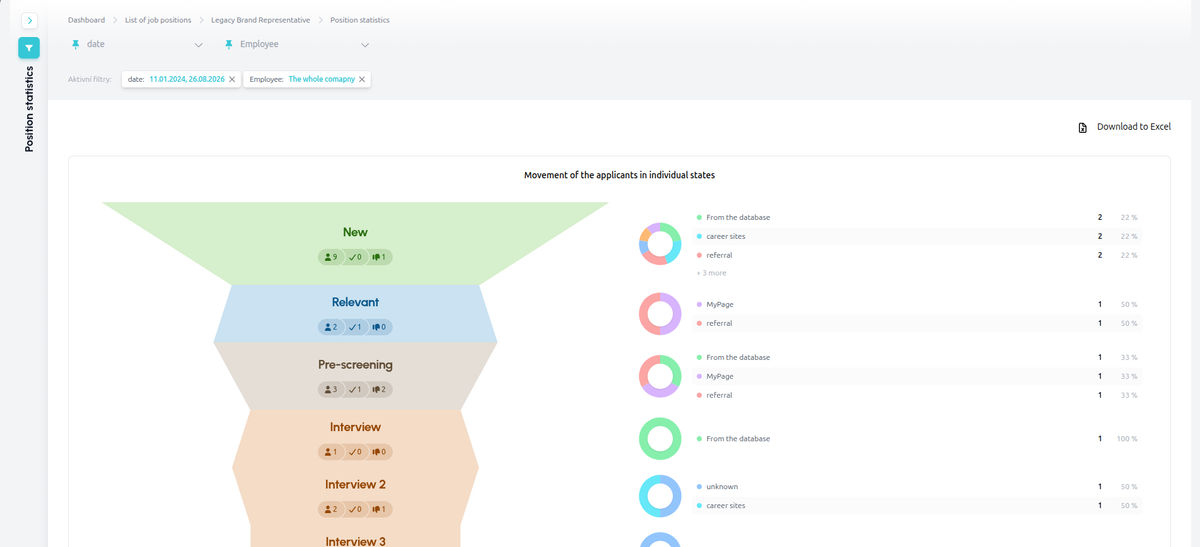Screen dimensions: 1200x547
Task: Click the applicants count badge in Interview 2
Action: pos(330,509)
